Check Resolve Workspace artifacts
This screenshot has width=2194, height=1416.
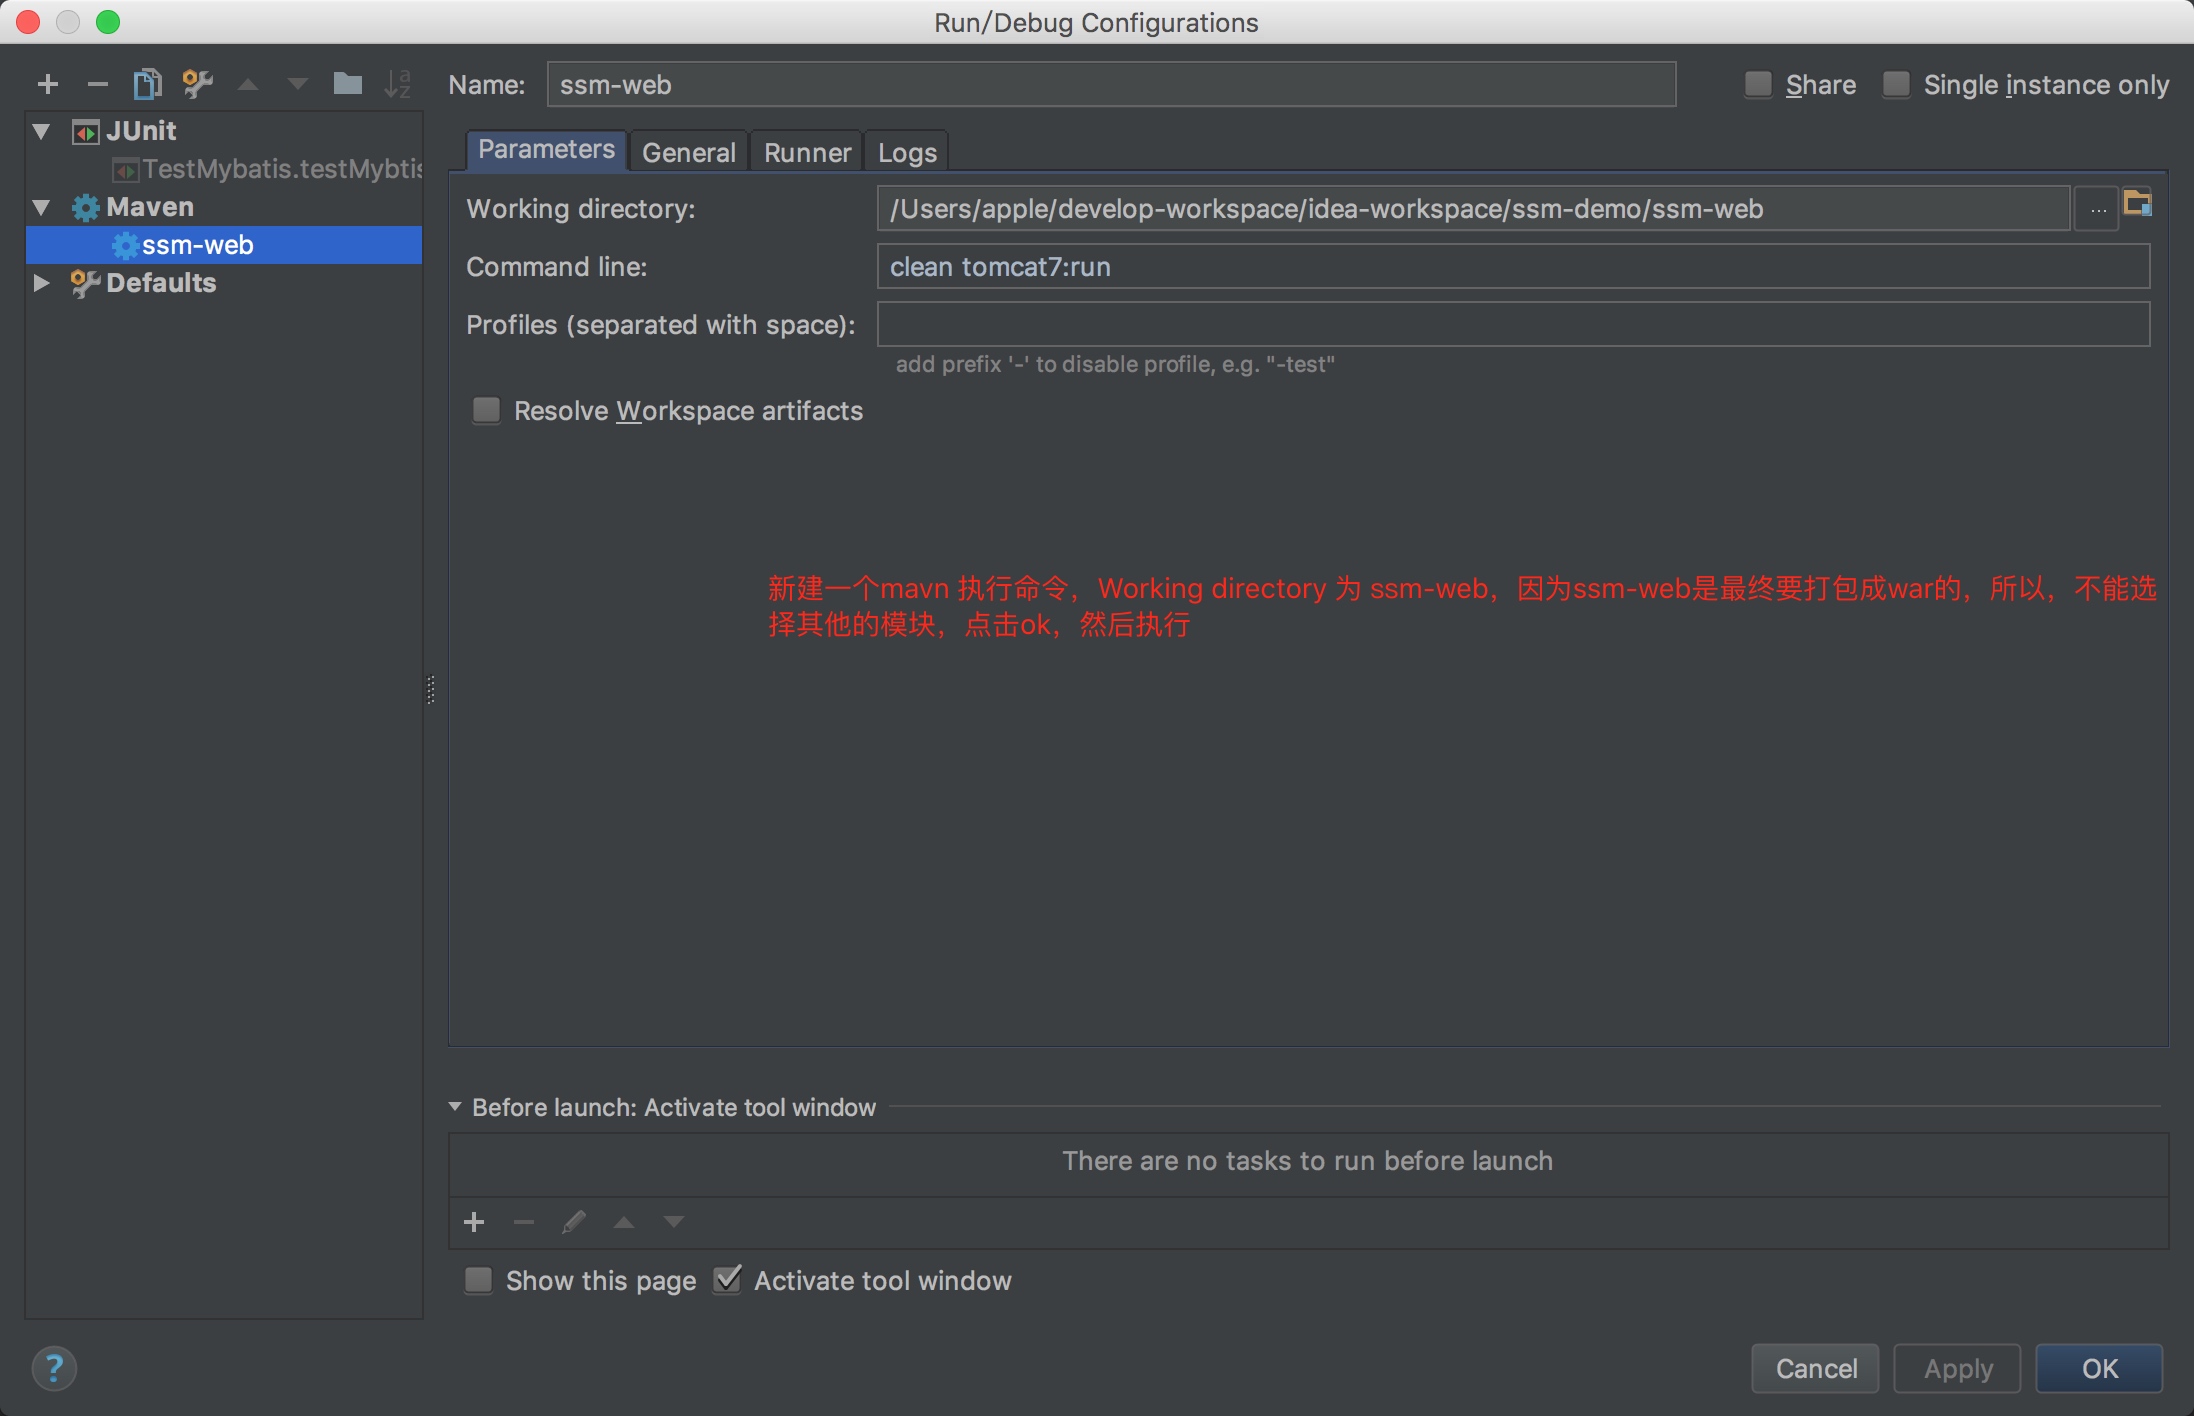[x=486, y=410]
